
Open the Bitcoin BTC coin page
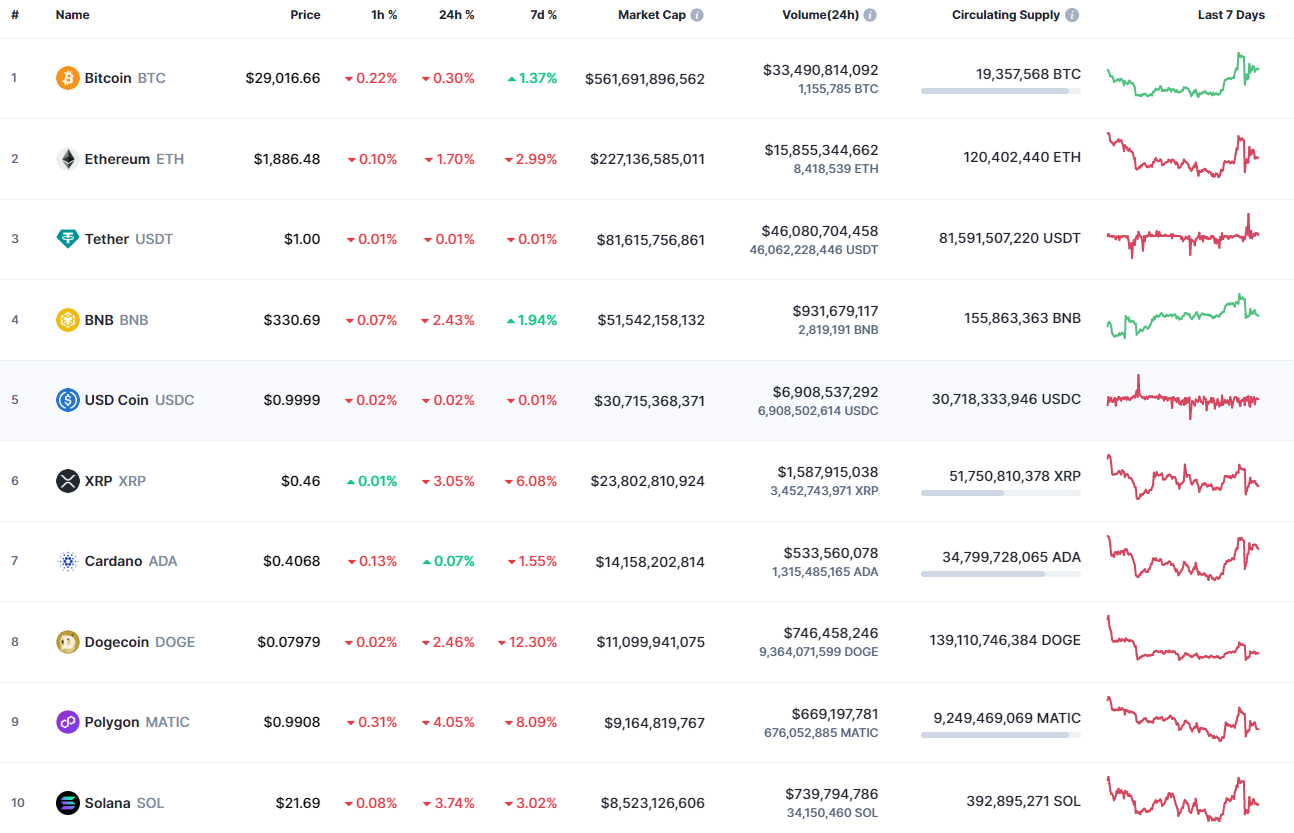[110, 78]
